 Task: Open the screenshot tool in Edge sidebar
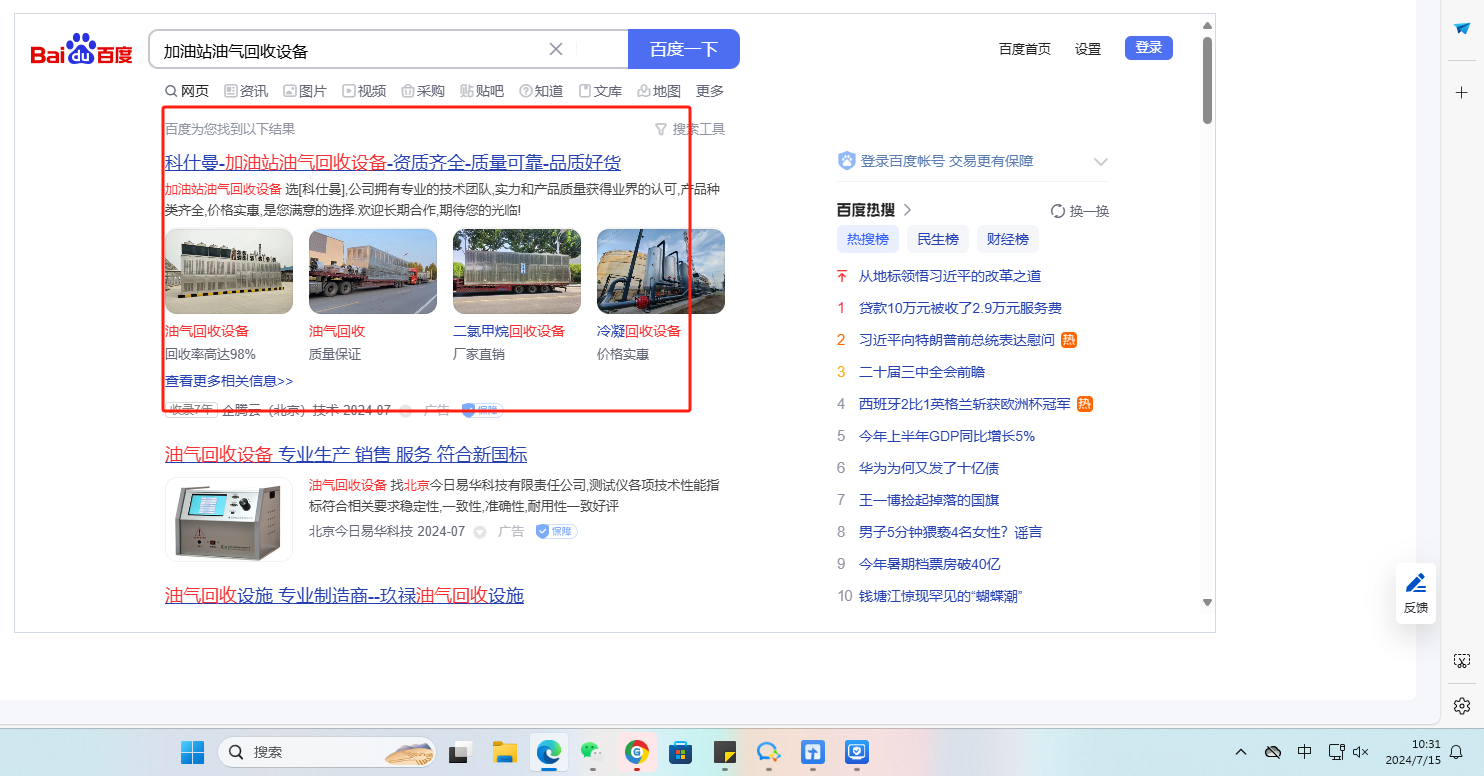[x=1461, y=661]
